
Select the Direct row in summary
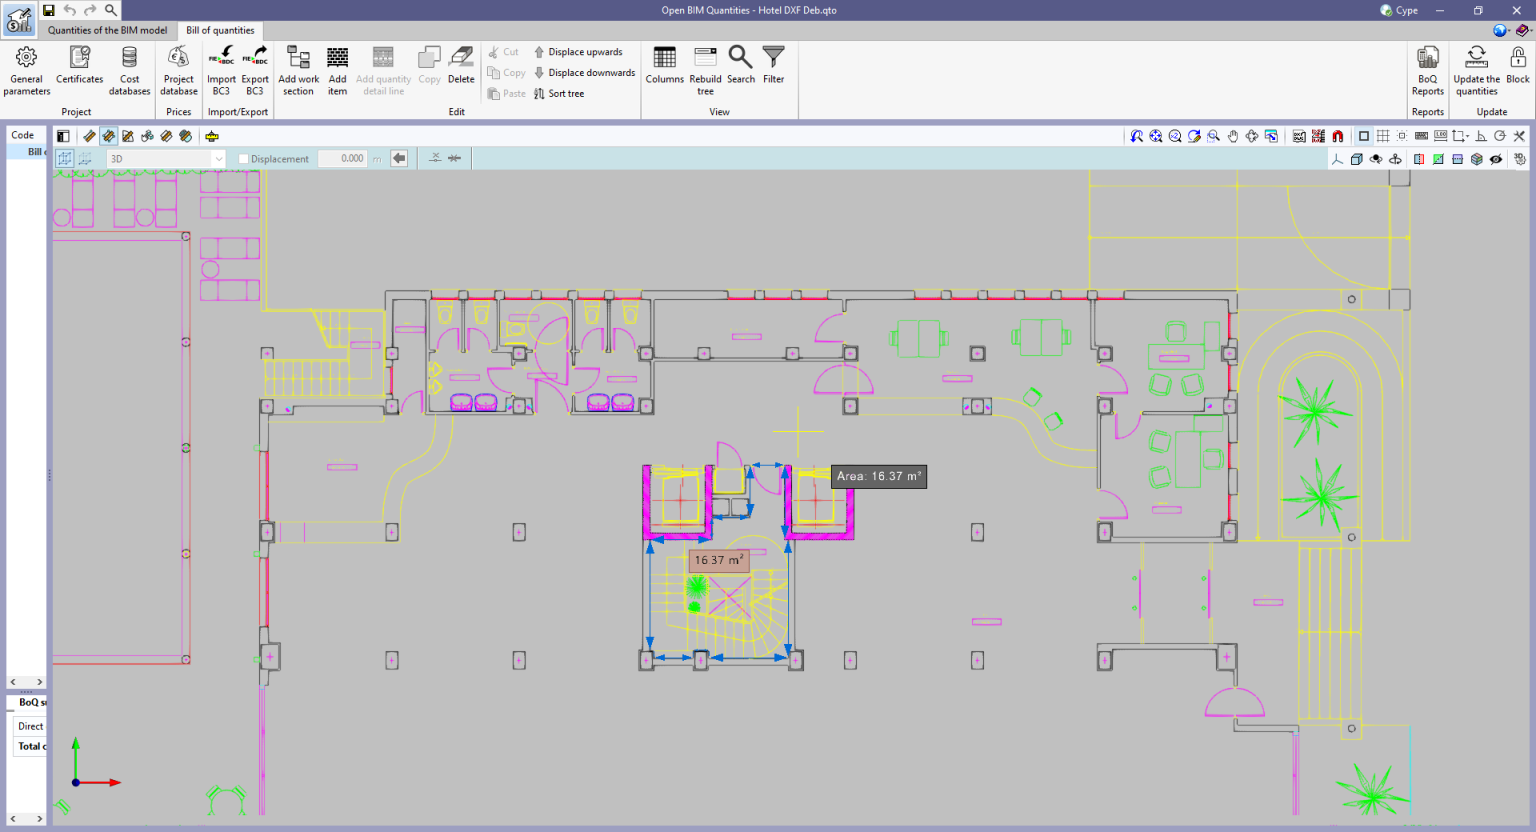click(x=30, y=726)
